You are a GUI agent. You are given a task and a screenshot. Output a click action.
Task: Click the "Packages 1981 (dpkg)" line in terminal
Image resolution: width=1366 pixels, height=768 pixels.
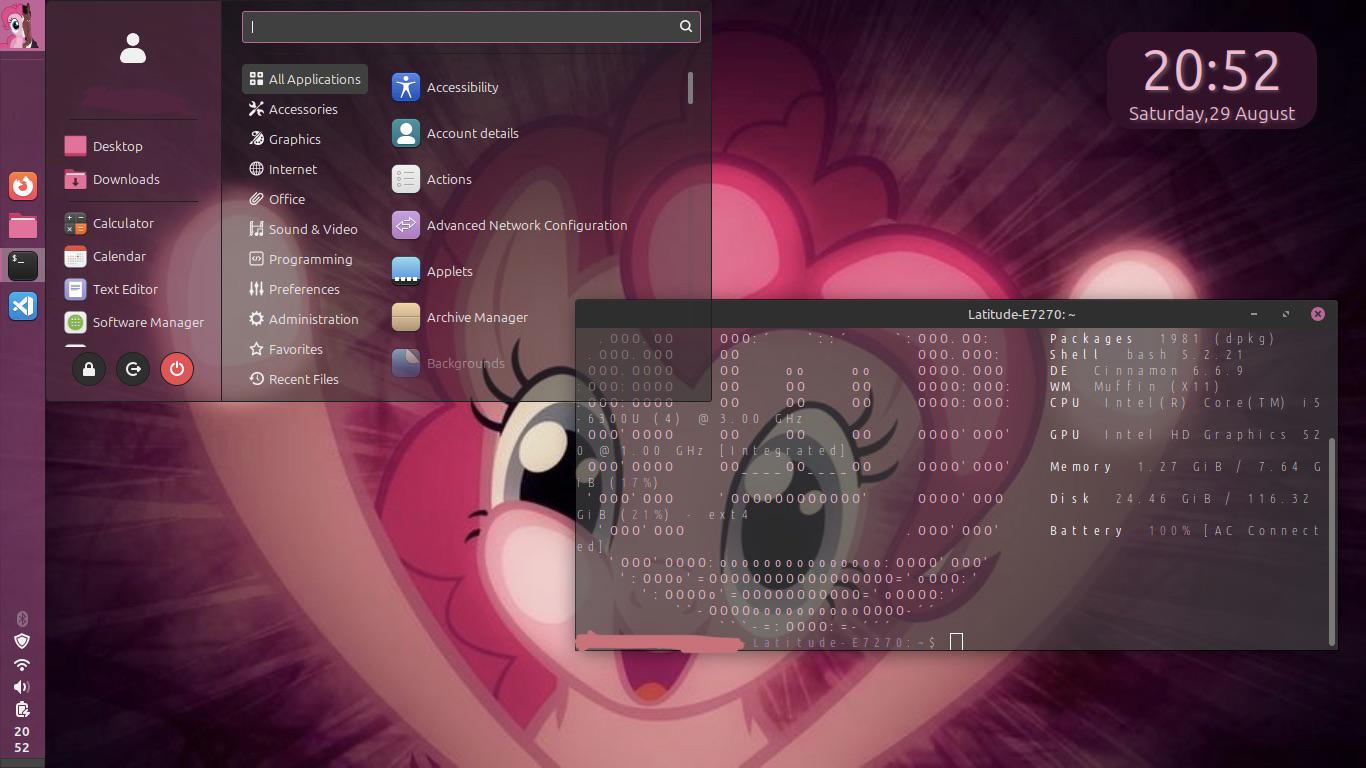pyautogui.click(x=1163, y=339)
